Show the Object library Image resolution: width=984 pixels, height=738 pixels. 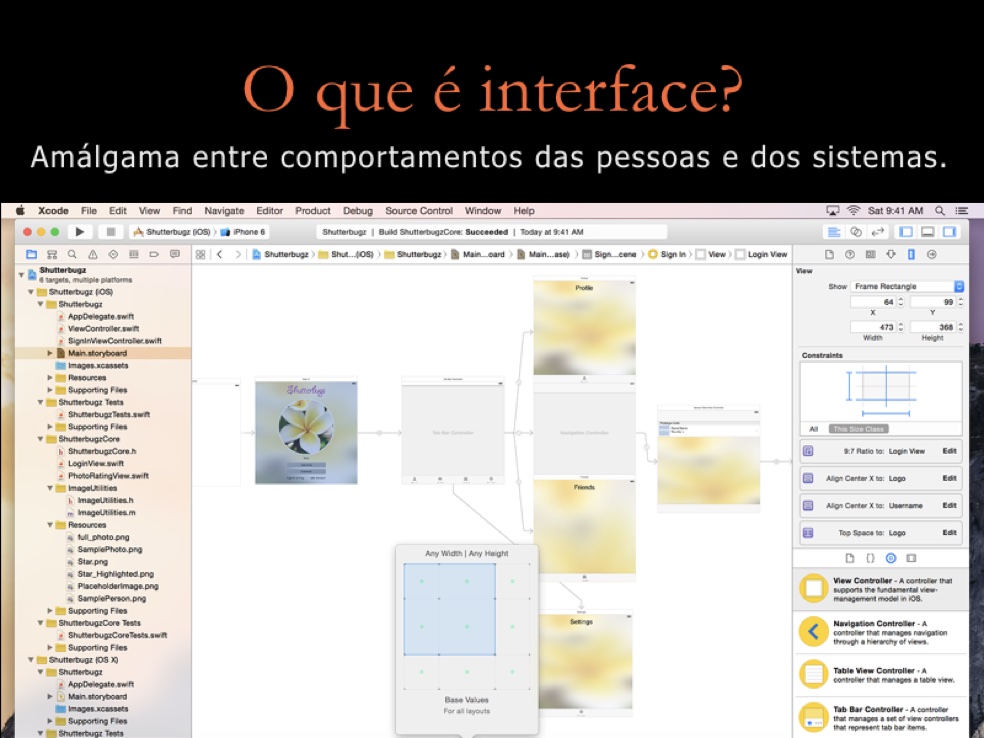pos(891,560)
